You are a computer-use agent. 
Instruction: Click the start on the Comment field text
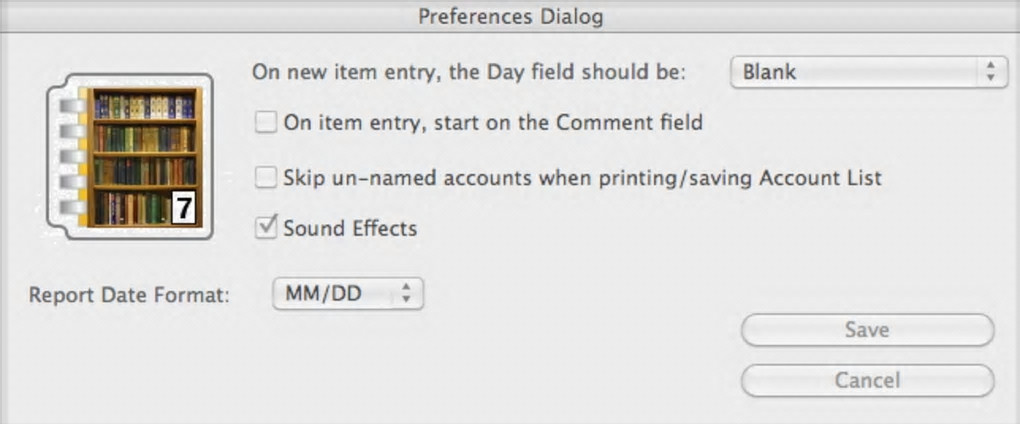[x=493, y=123]
